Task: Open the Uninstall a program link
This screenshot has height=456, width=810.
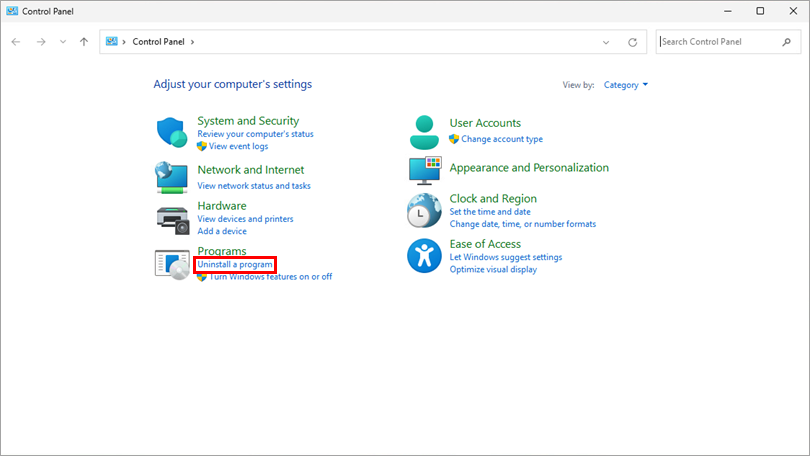Action: [235, 264]
